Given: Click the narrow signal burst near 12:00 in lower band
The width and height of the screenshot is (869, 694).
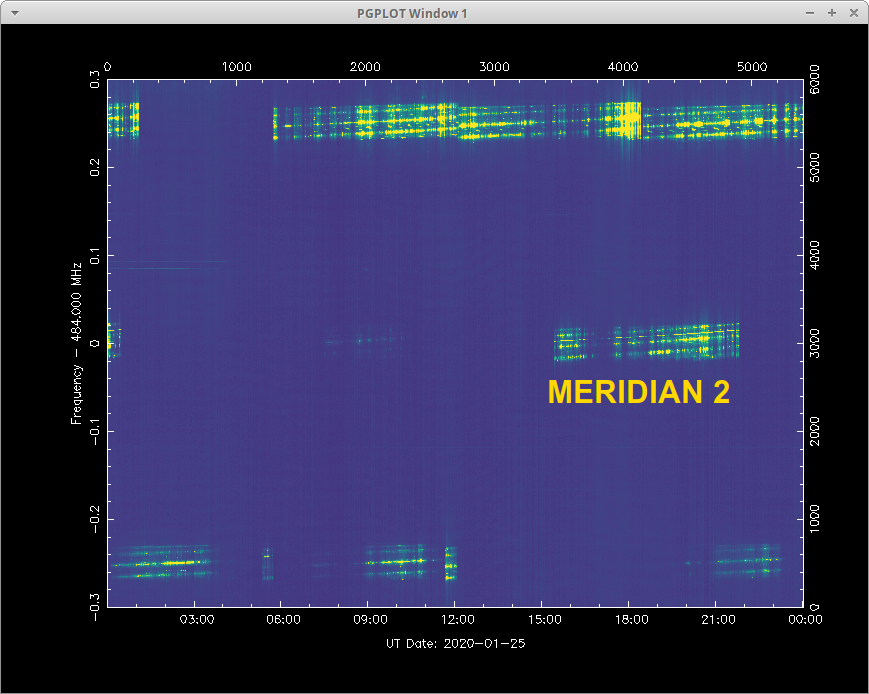Looking at the screenshot, I should [x=451, y=564].
